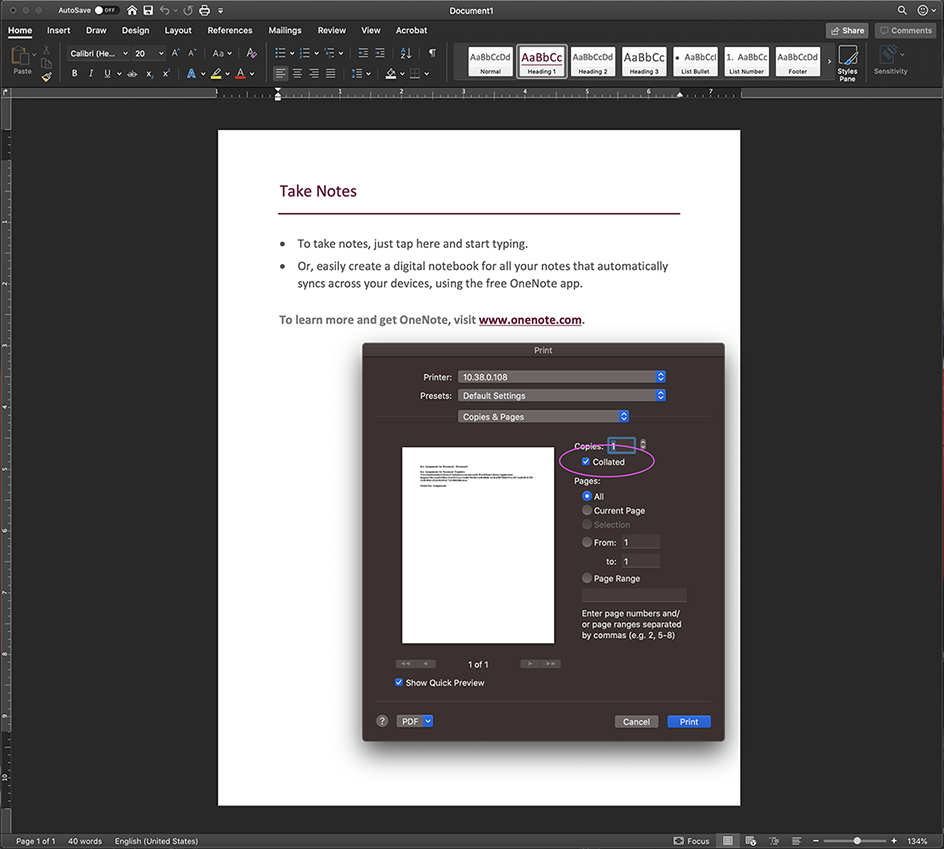Viewport: 944px width, 849px height.
Task: Toggle Show Quick Preview checkbox
Action: point(400,683)
